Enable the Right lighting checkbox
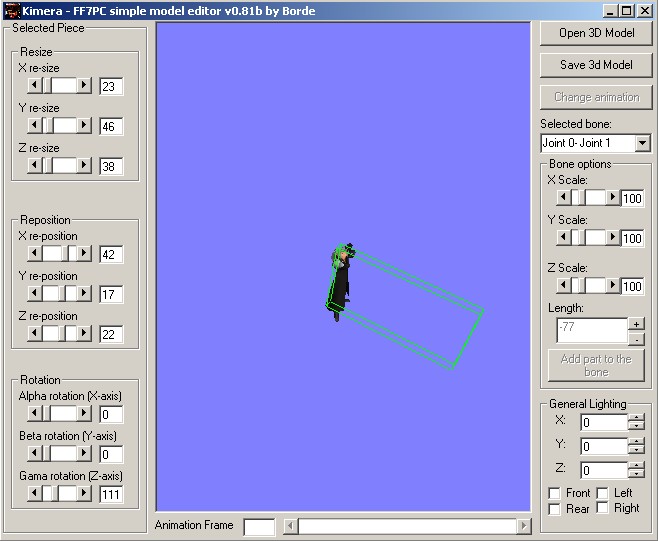 602,509
